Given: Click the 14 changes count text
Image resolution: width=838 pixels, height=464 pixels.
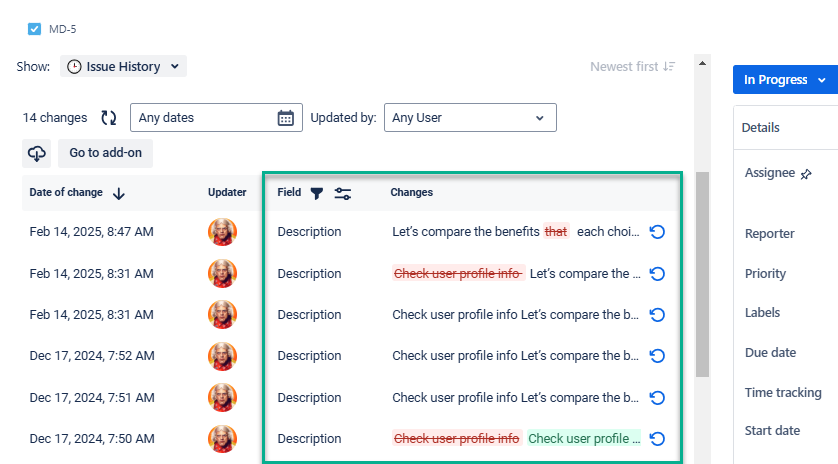Looking at the screenshot, I should [x=55, y=118].
